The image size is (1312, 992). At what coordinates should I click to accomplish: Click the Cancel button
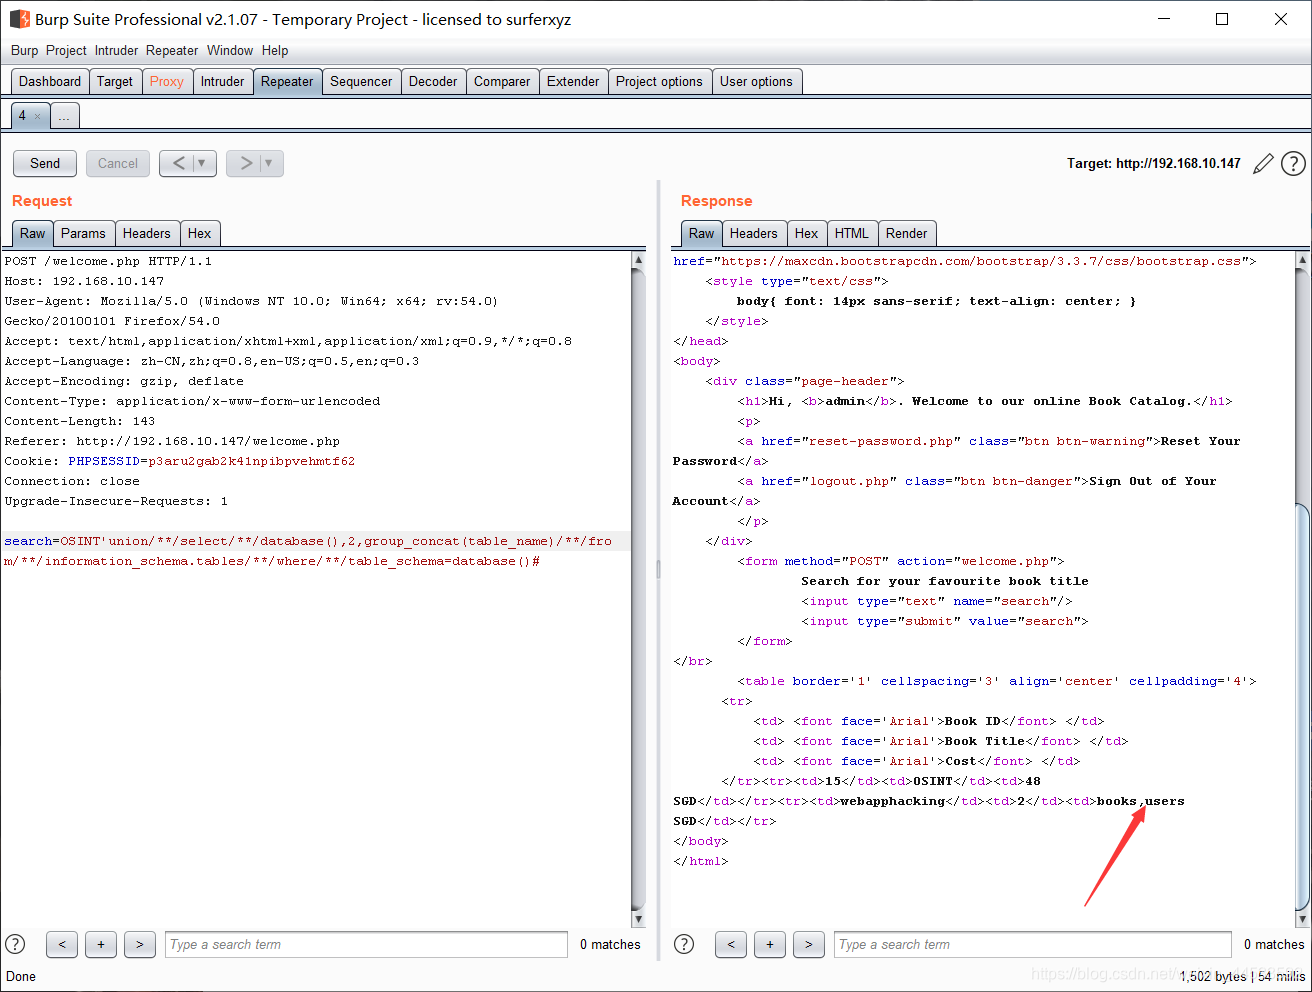[x=118, y=163]
